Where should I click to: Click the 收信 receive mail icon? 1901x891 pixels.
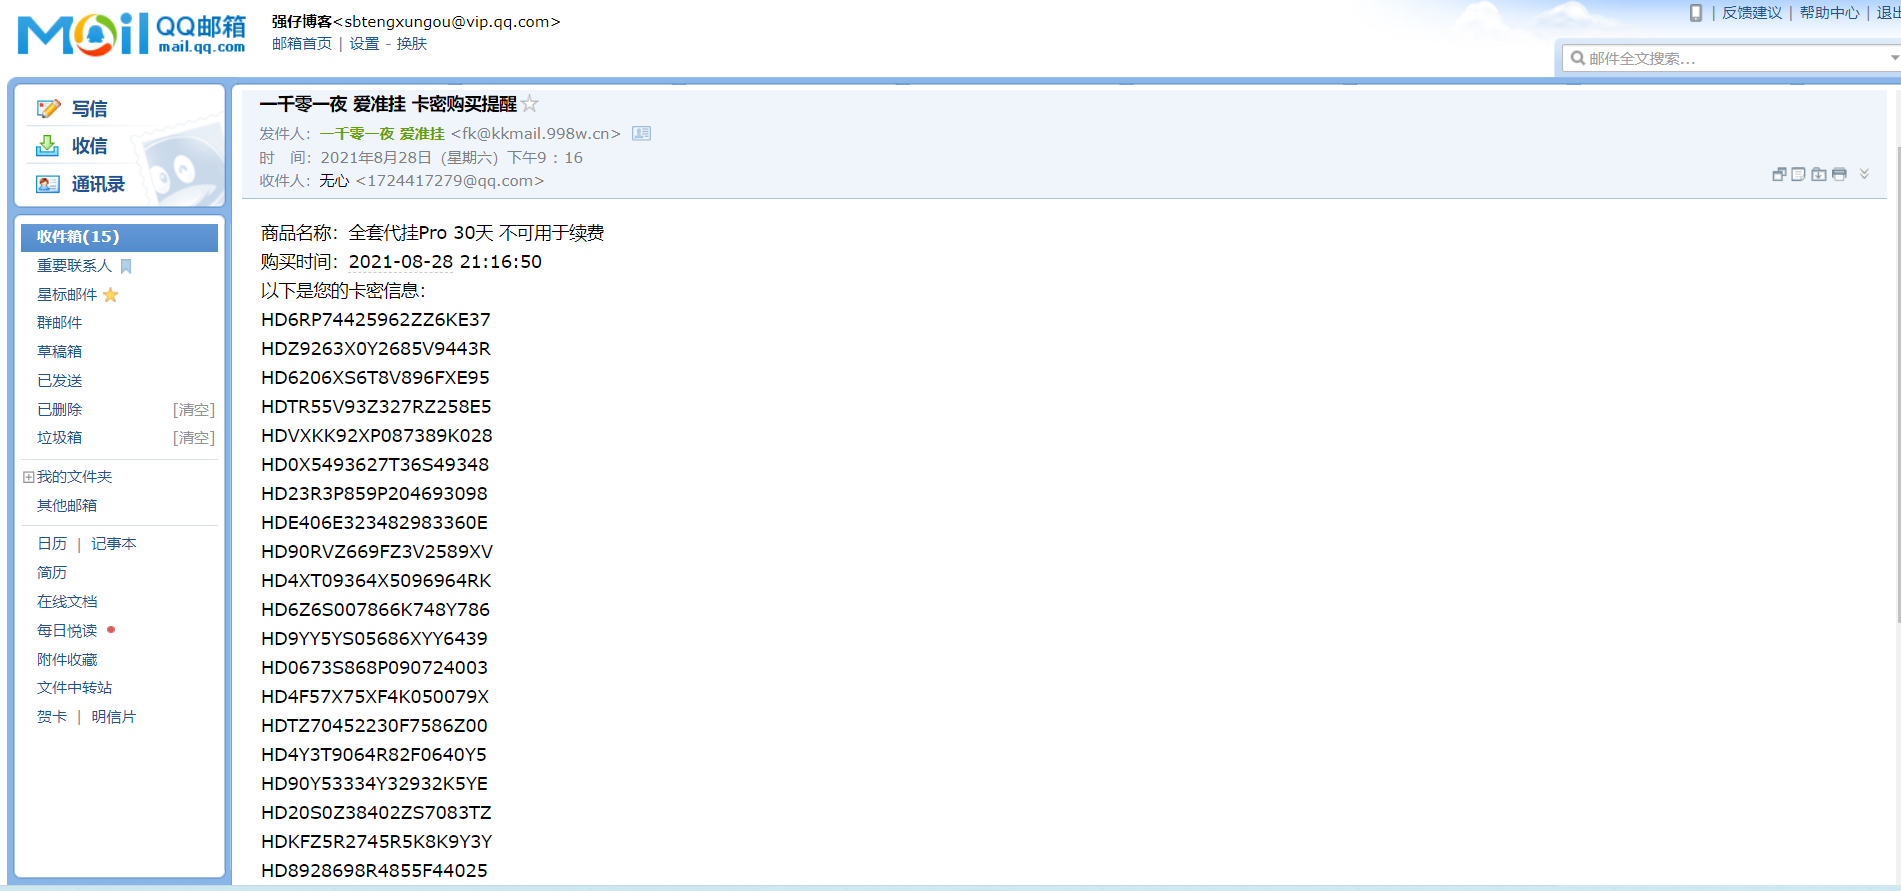[47, 146]
